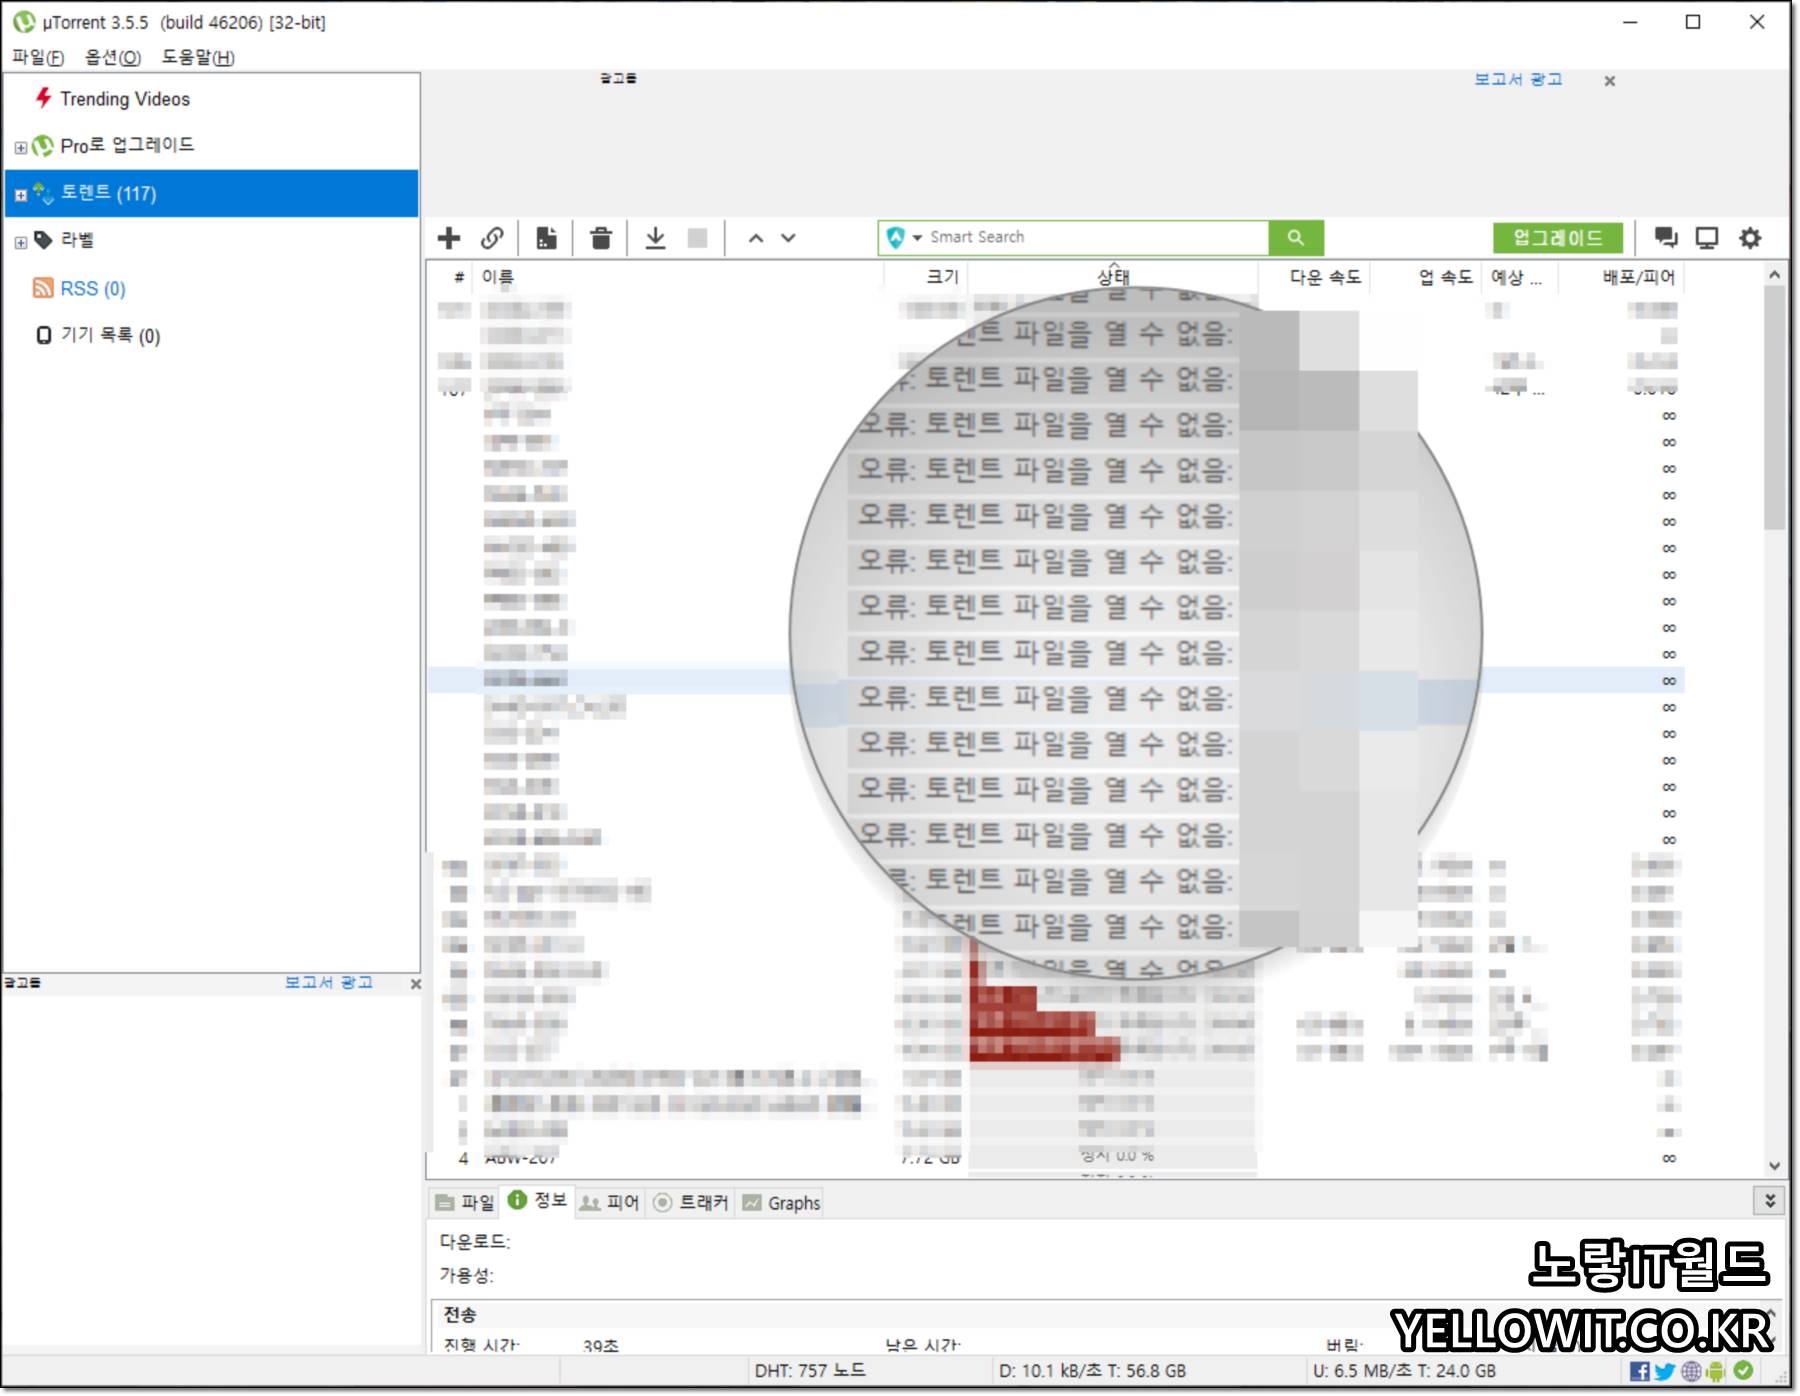
Task: Start the torrent download arrow icon
Action: click(x=655, y=238)
